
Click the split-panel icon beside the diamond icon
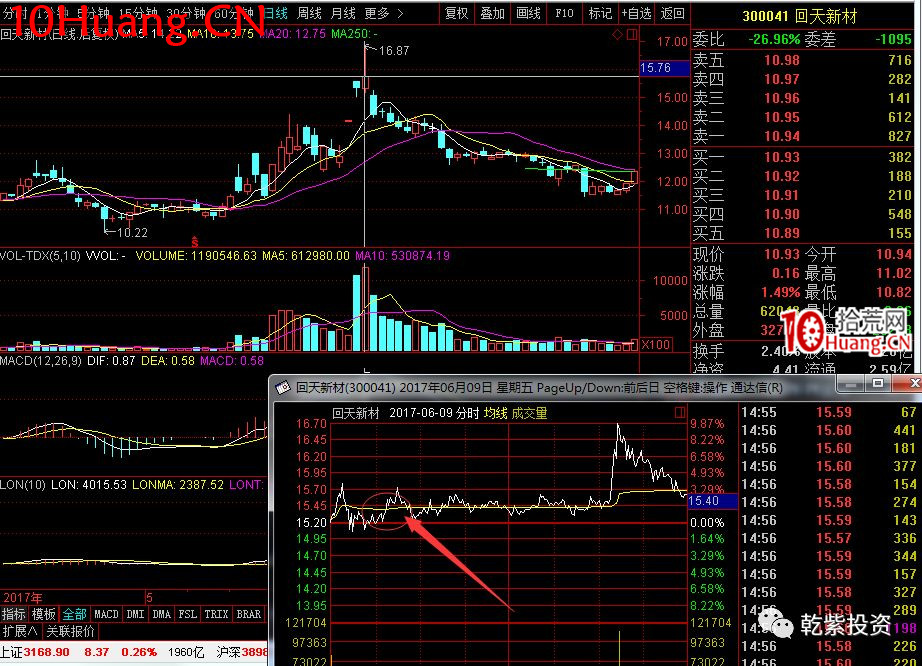coord(632,35)
